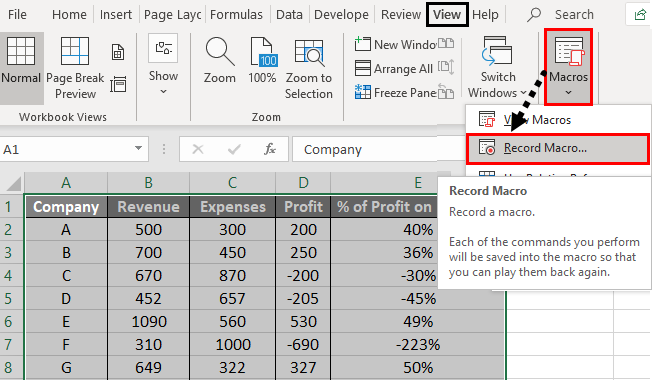Click percentage cell with 40%
Screen dimensions: 652x380
click(384, 229)
